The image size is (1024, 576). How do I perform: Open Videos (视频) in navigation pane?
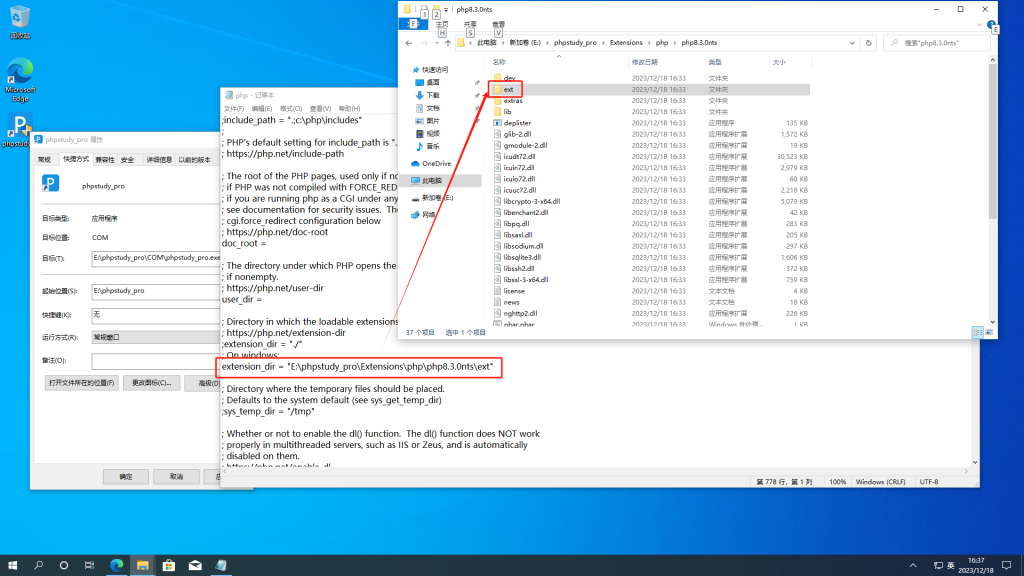433,133
